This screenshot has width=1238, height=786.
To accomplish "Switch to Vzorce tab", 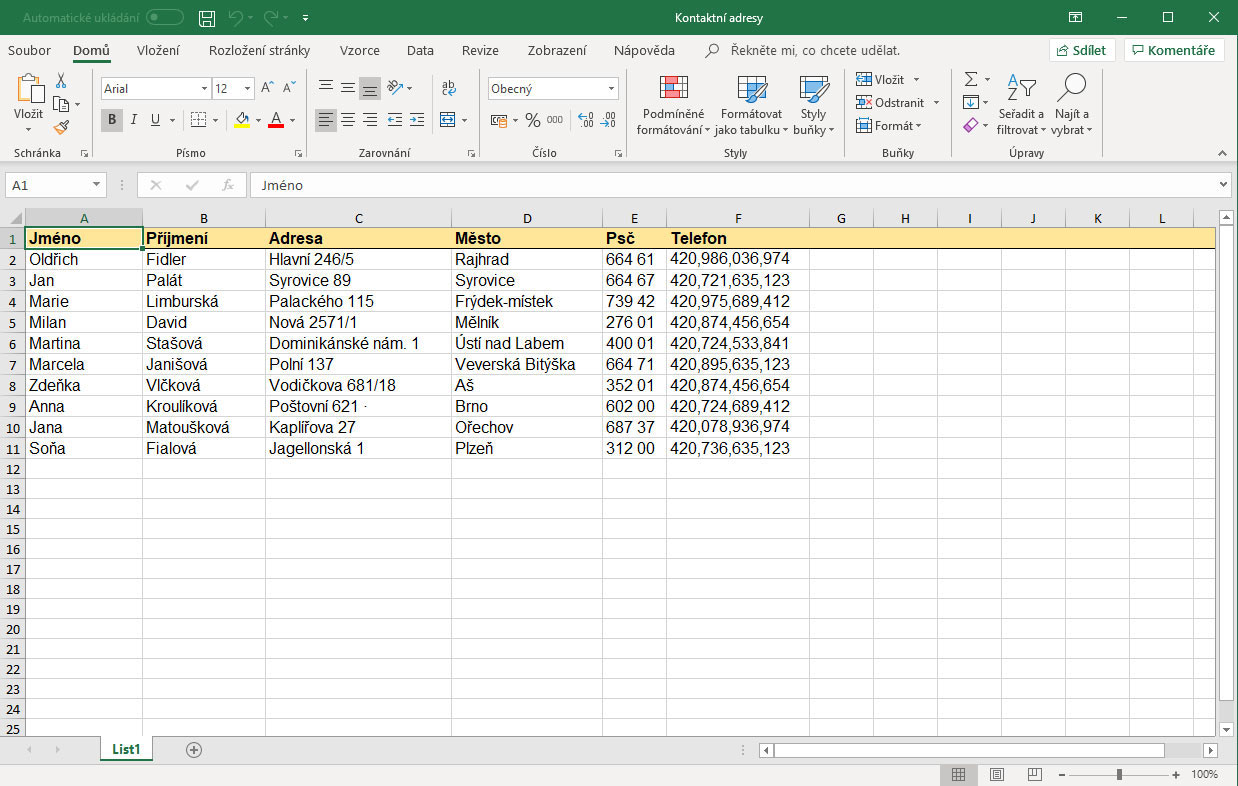I will coord(359,50).
